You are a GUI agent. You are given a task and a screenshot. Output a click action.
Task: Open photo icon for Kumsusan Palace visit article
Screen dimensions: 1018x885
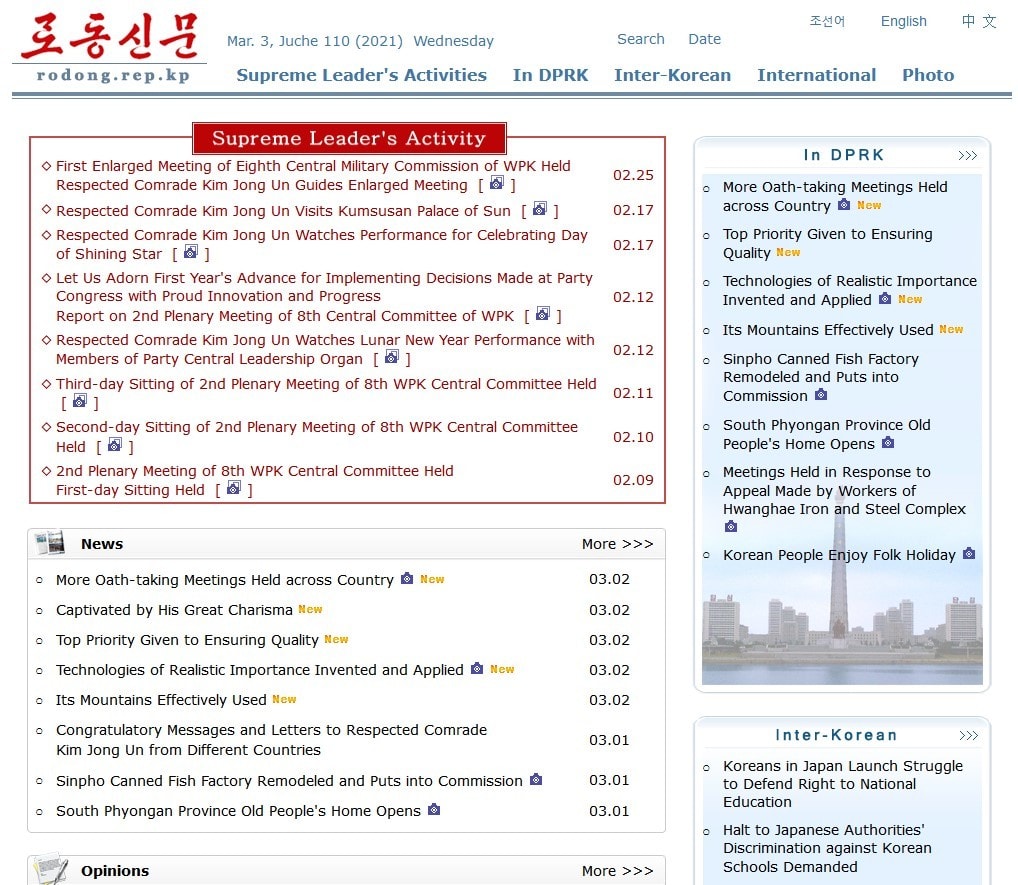pos(540,208)
